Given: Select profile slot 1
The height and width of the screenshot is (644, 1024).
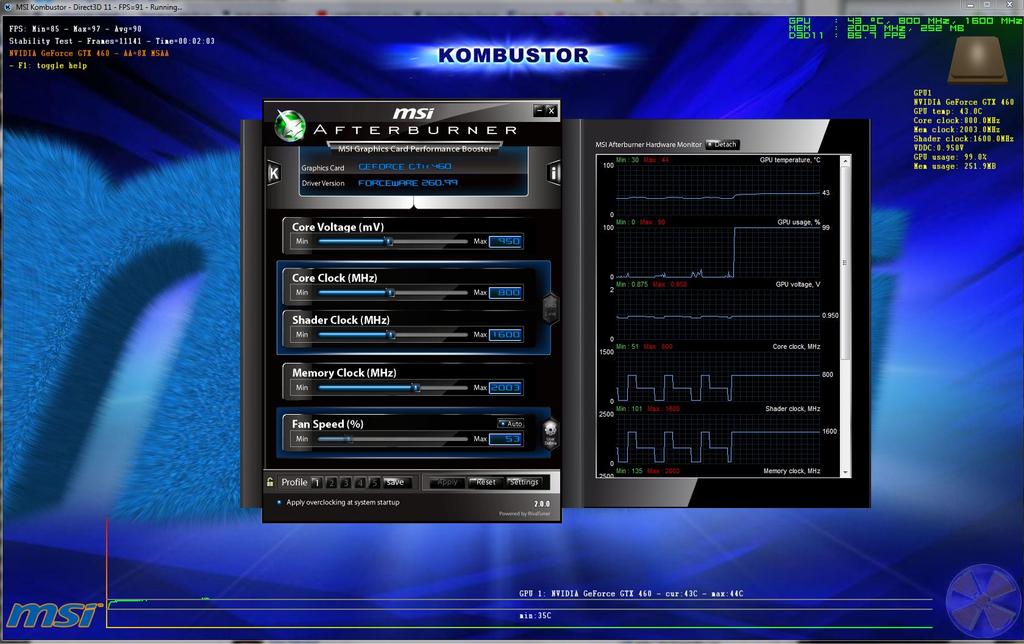Looking at the screenshot, I should tap(317, 483).
